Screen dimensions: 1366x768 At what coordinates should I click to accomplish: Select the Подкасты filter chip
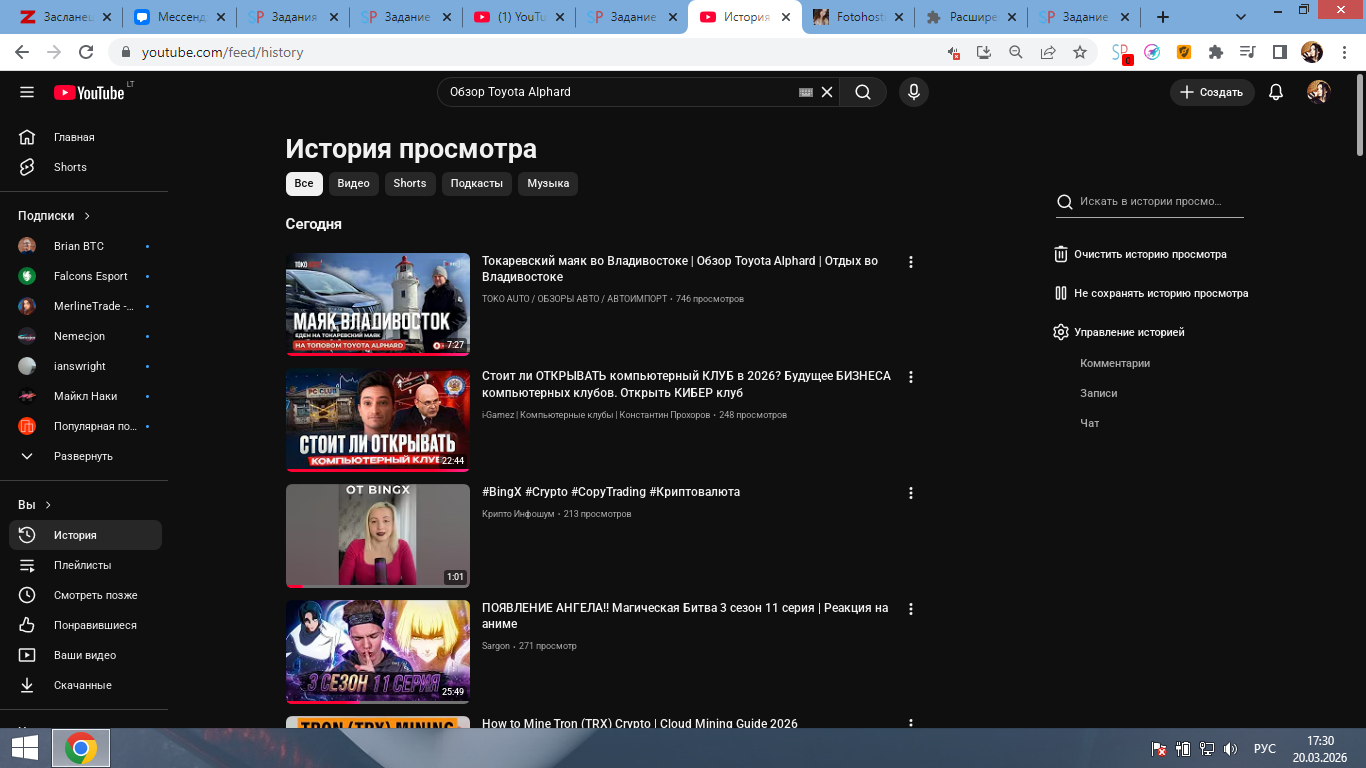coord(477,183)
